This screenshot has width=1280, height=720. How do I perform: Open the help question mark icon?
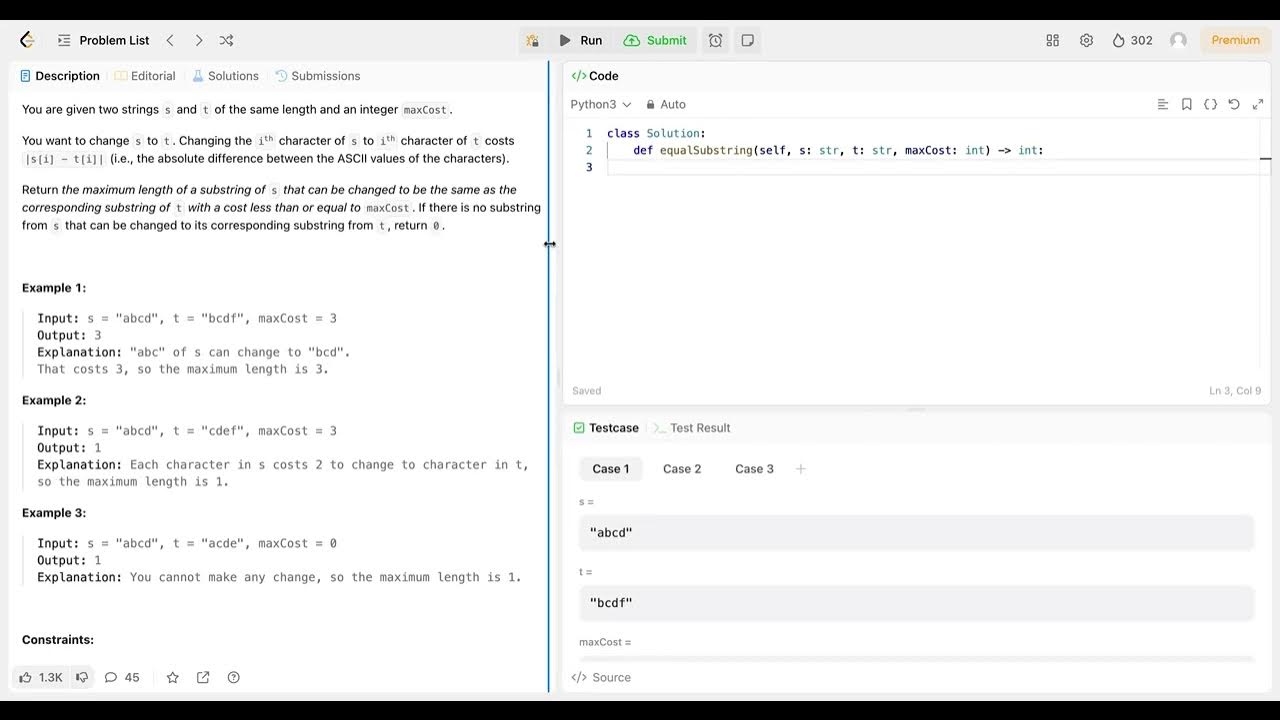[x=233, y=677]
